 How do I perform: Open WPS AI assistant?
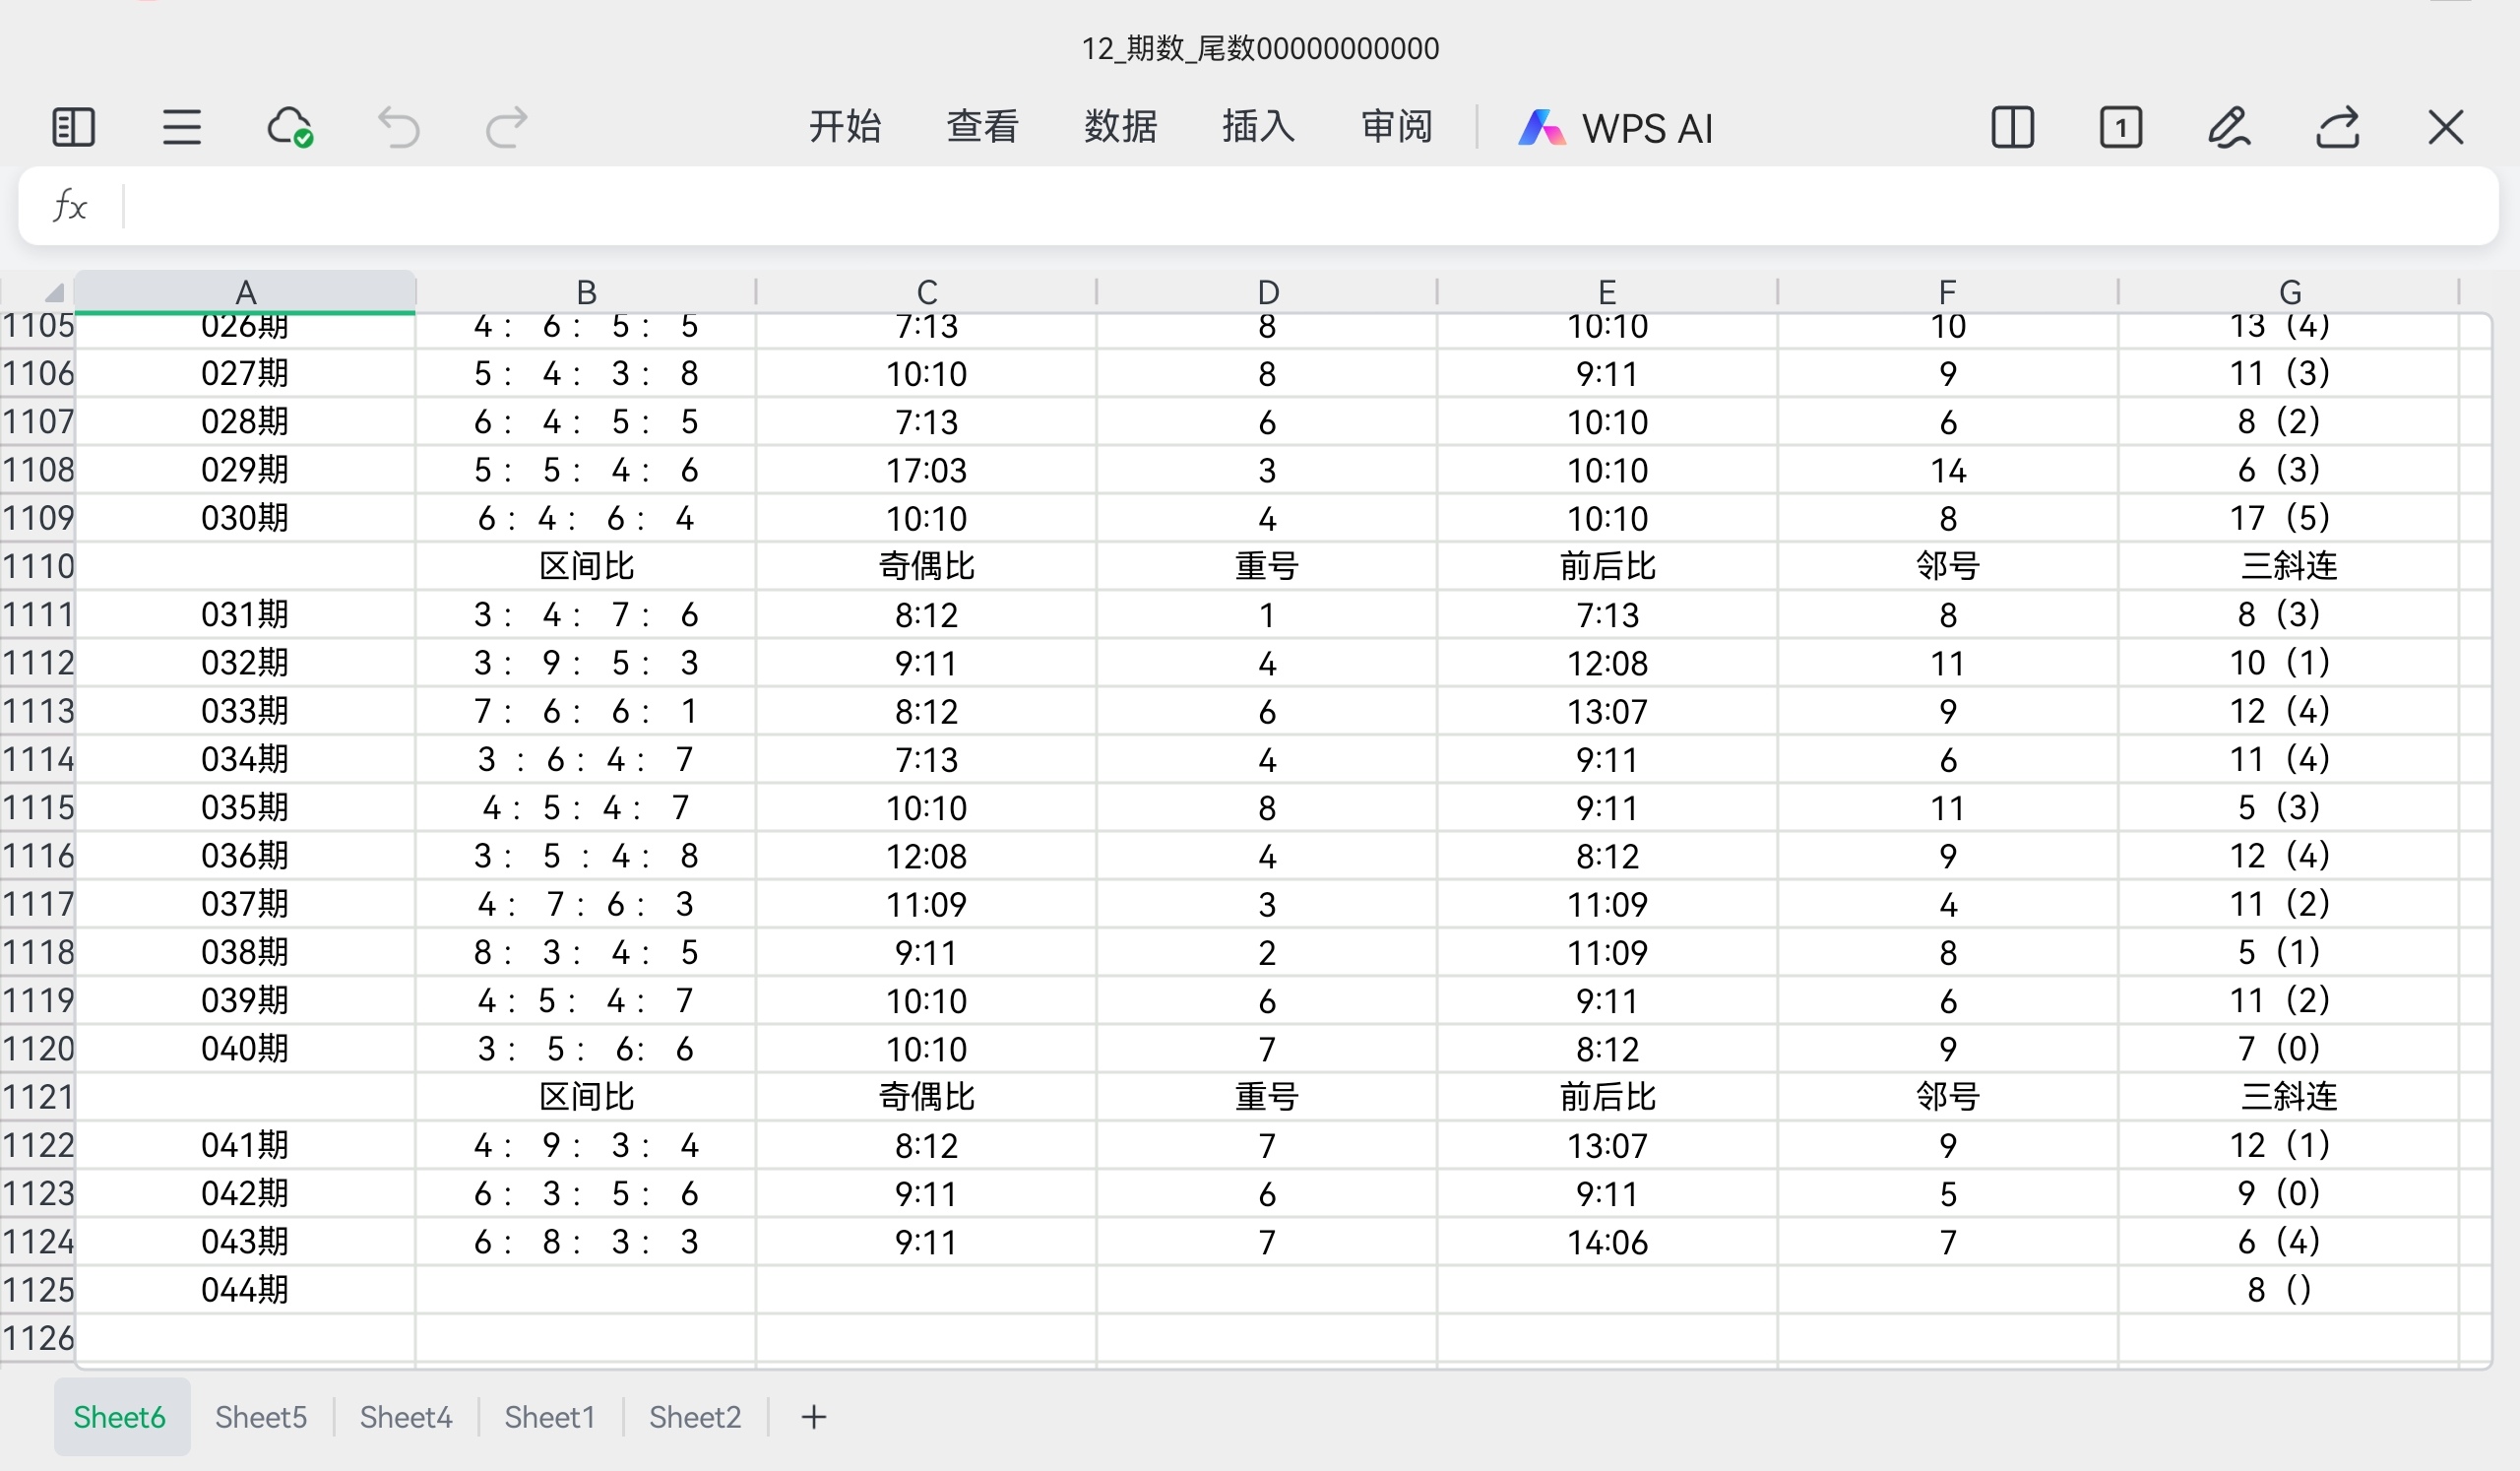pyautogui.click(x=1616, y=128)
